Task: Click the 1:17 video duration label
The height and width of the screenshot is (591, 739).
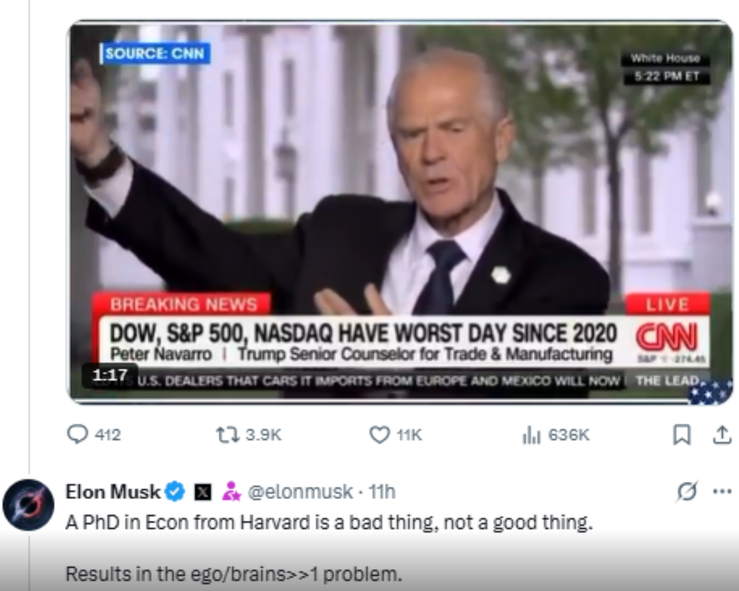Action: [x=109, y=375]
